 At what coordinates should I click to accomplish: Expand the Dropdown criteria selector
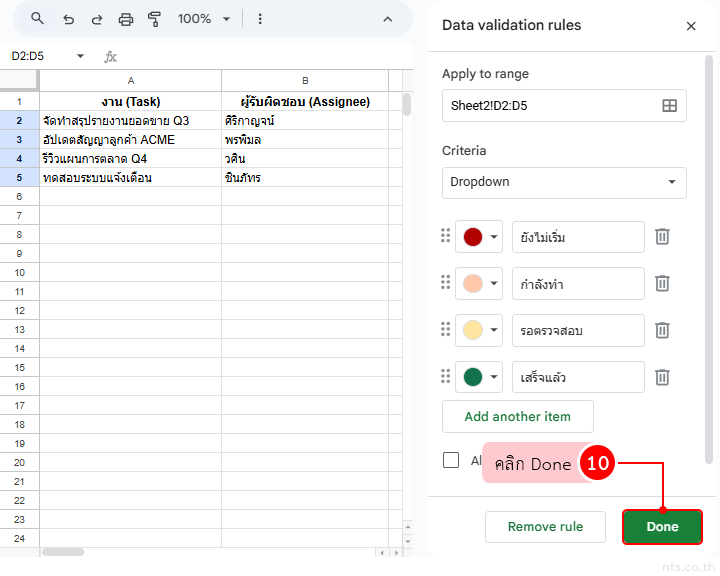564,182
